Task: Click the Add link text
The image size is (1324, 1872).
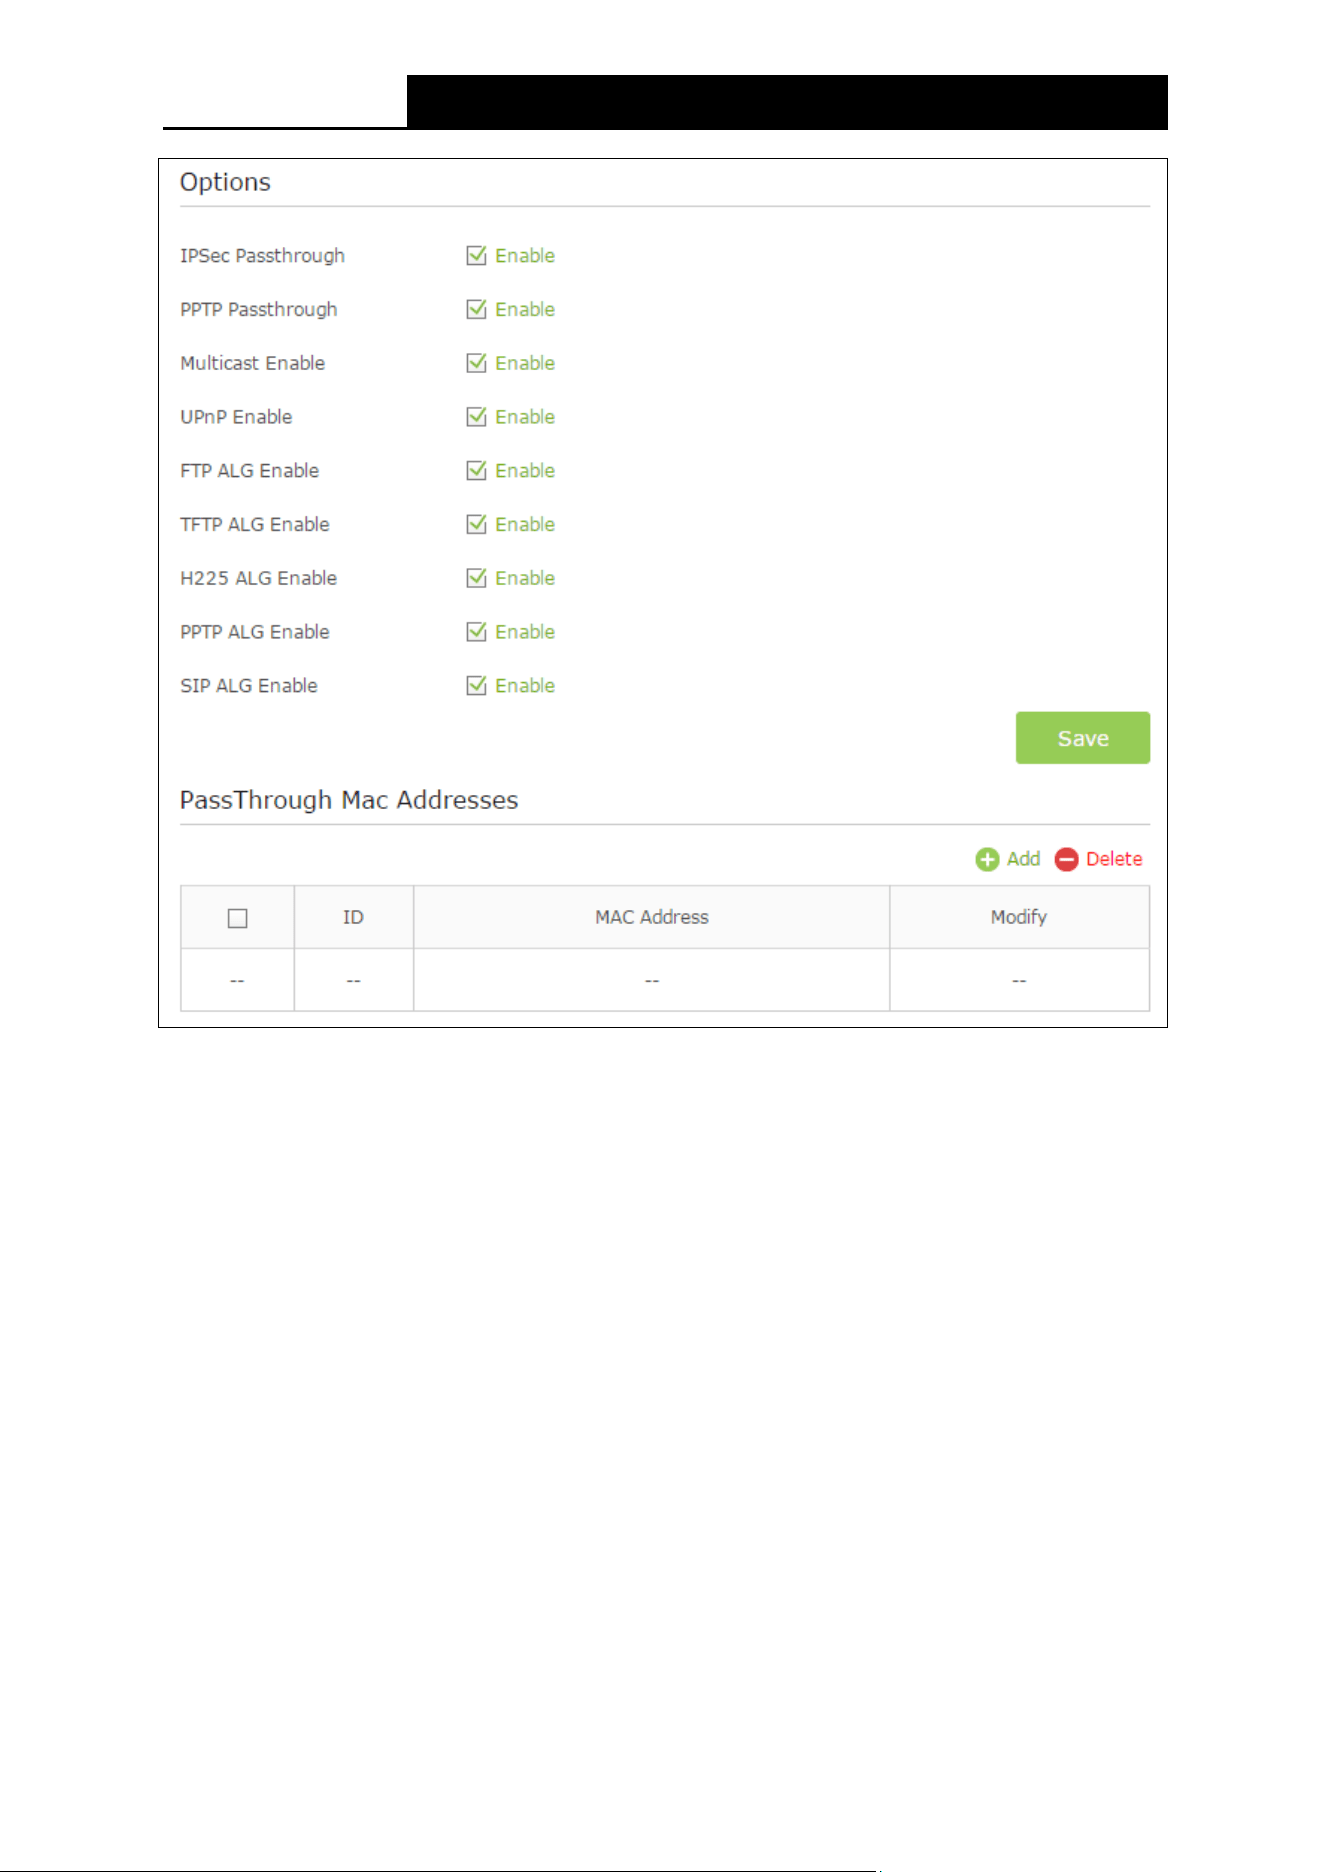Action: [x=1023, y=859]
